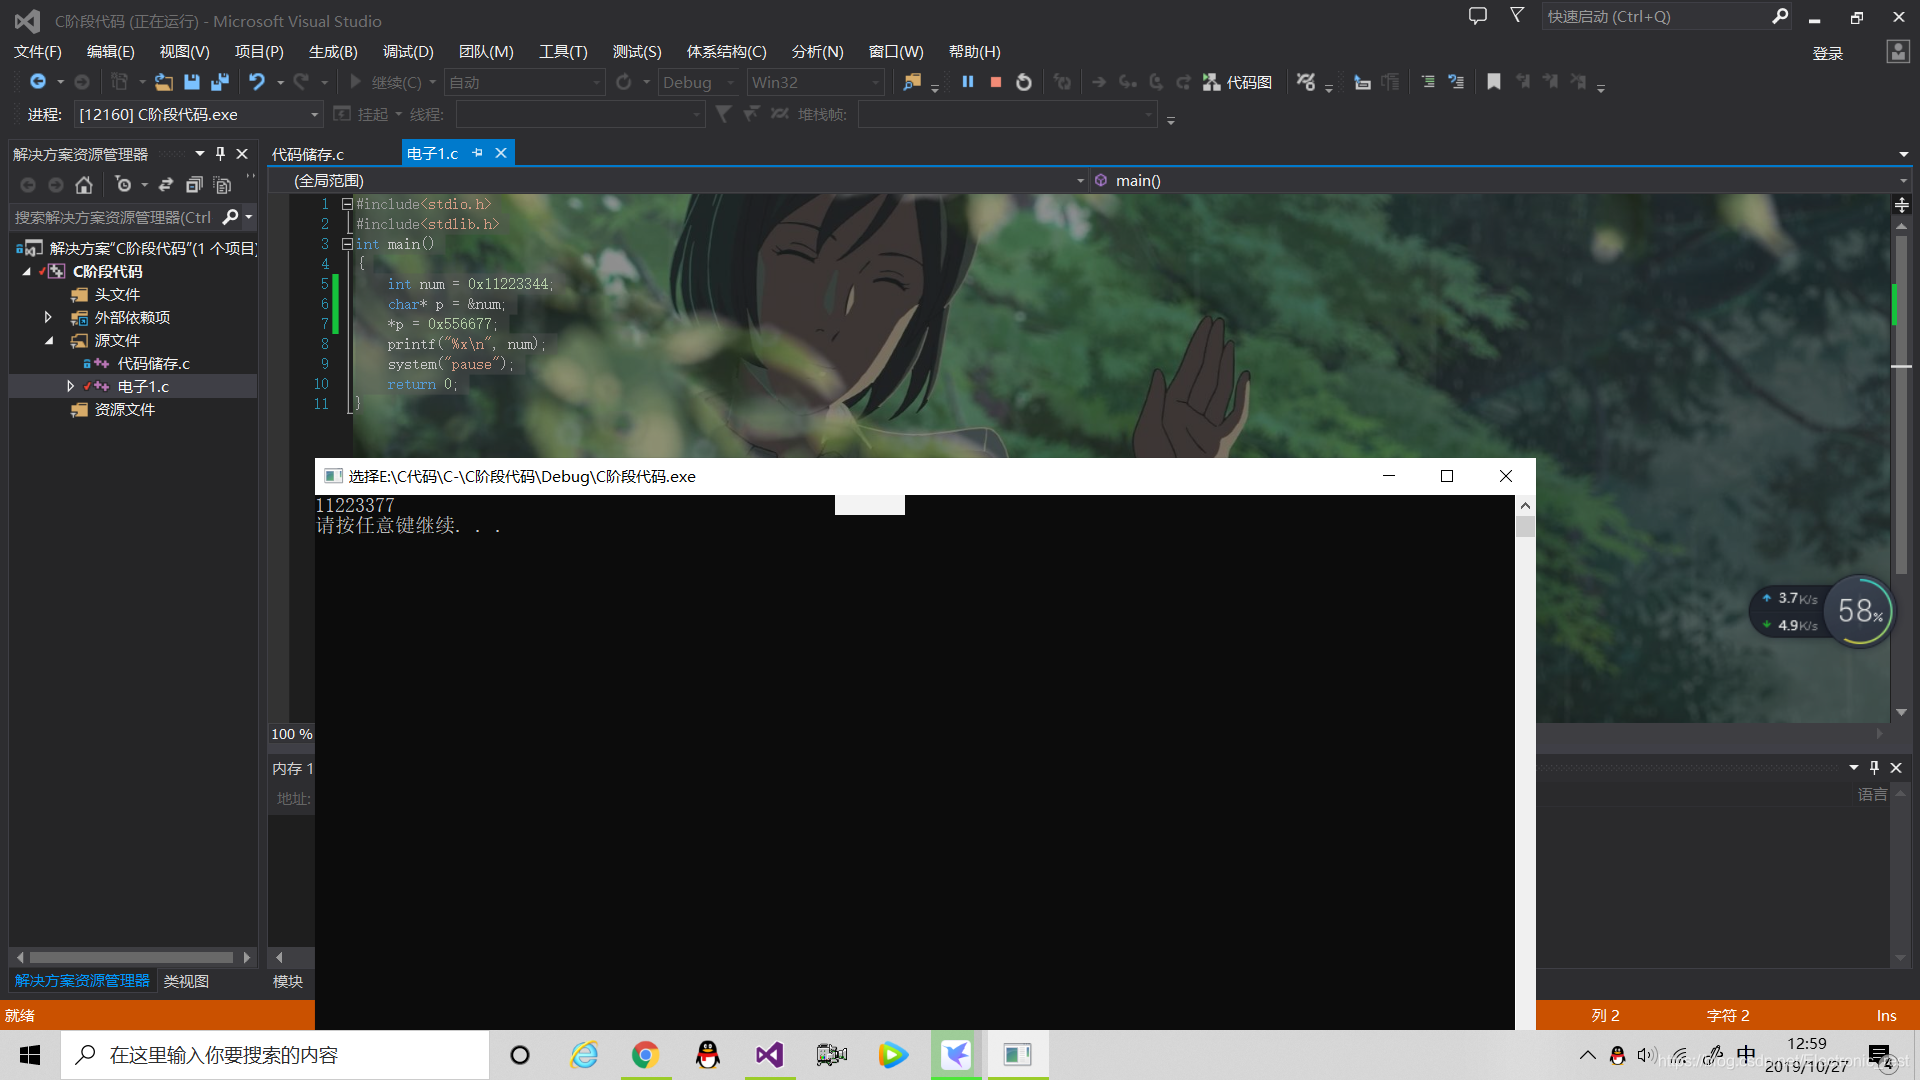Open file using toolbar folder icon
Screen dimensions: 1920x1080
(163, 82)
